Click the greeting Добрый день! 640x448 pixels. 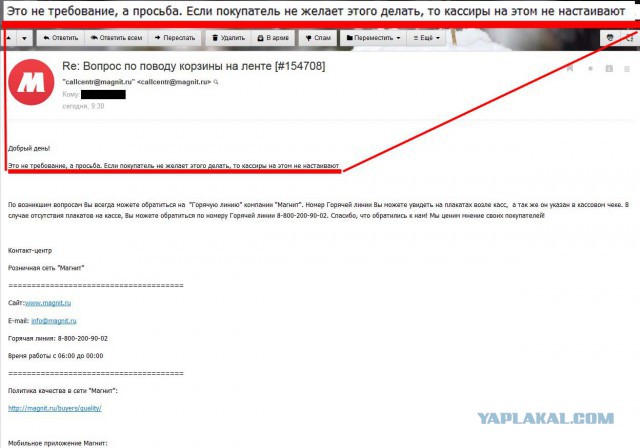point(29,149)
